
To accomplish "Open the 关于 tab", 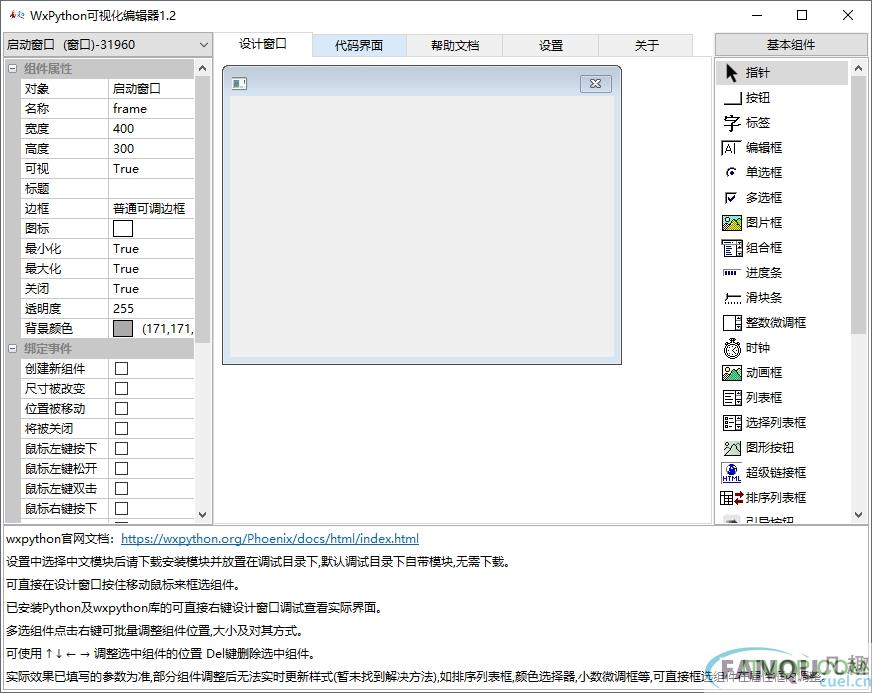I will pyautogui.click(x=646, y=46).
